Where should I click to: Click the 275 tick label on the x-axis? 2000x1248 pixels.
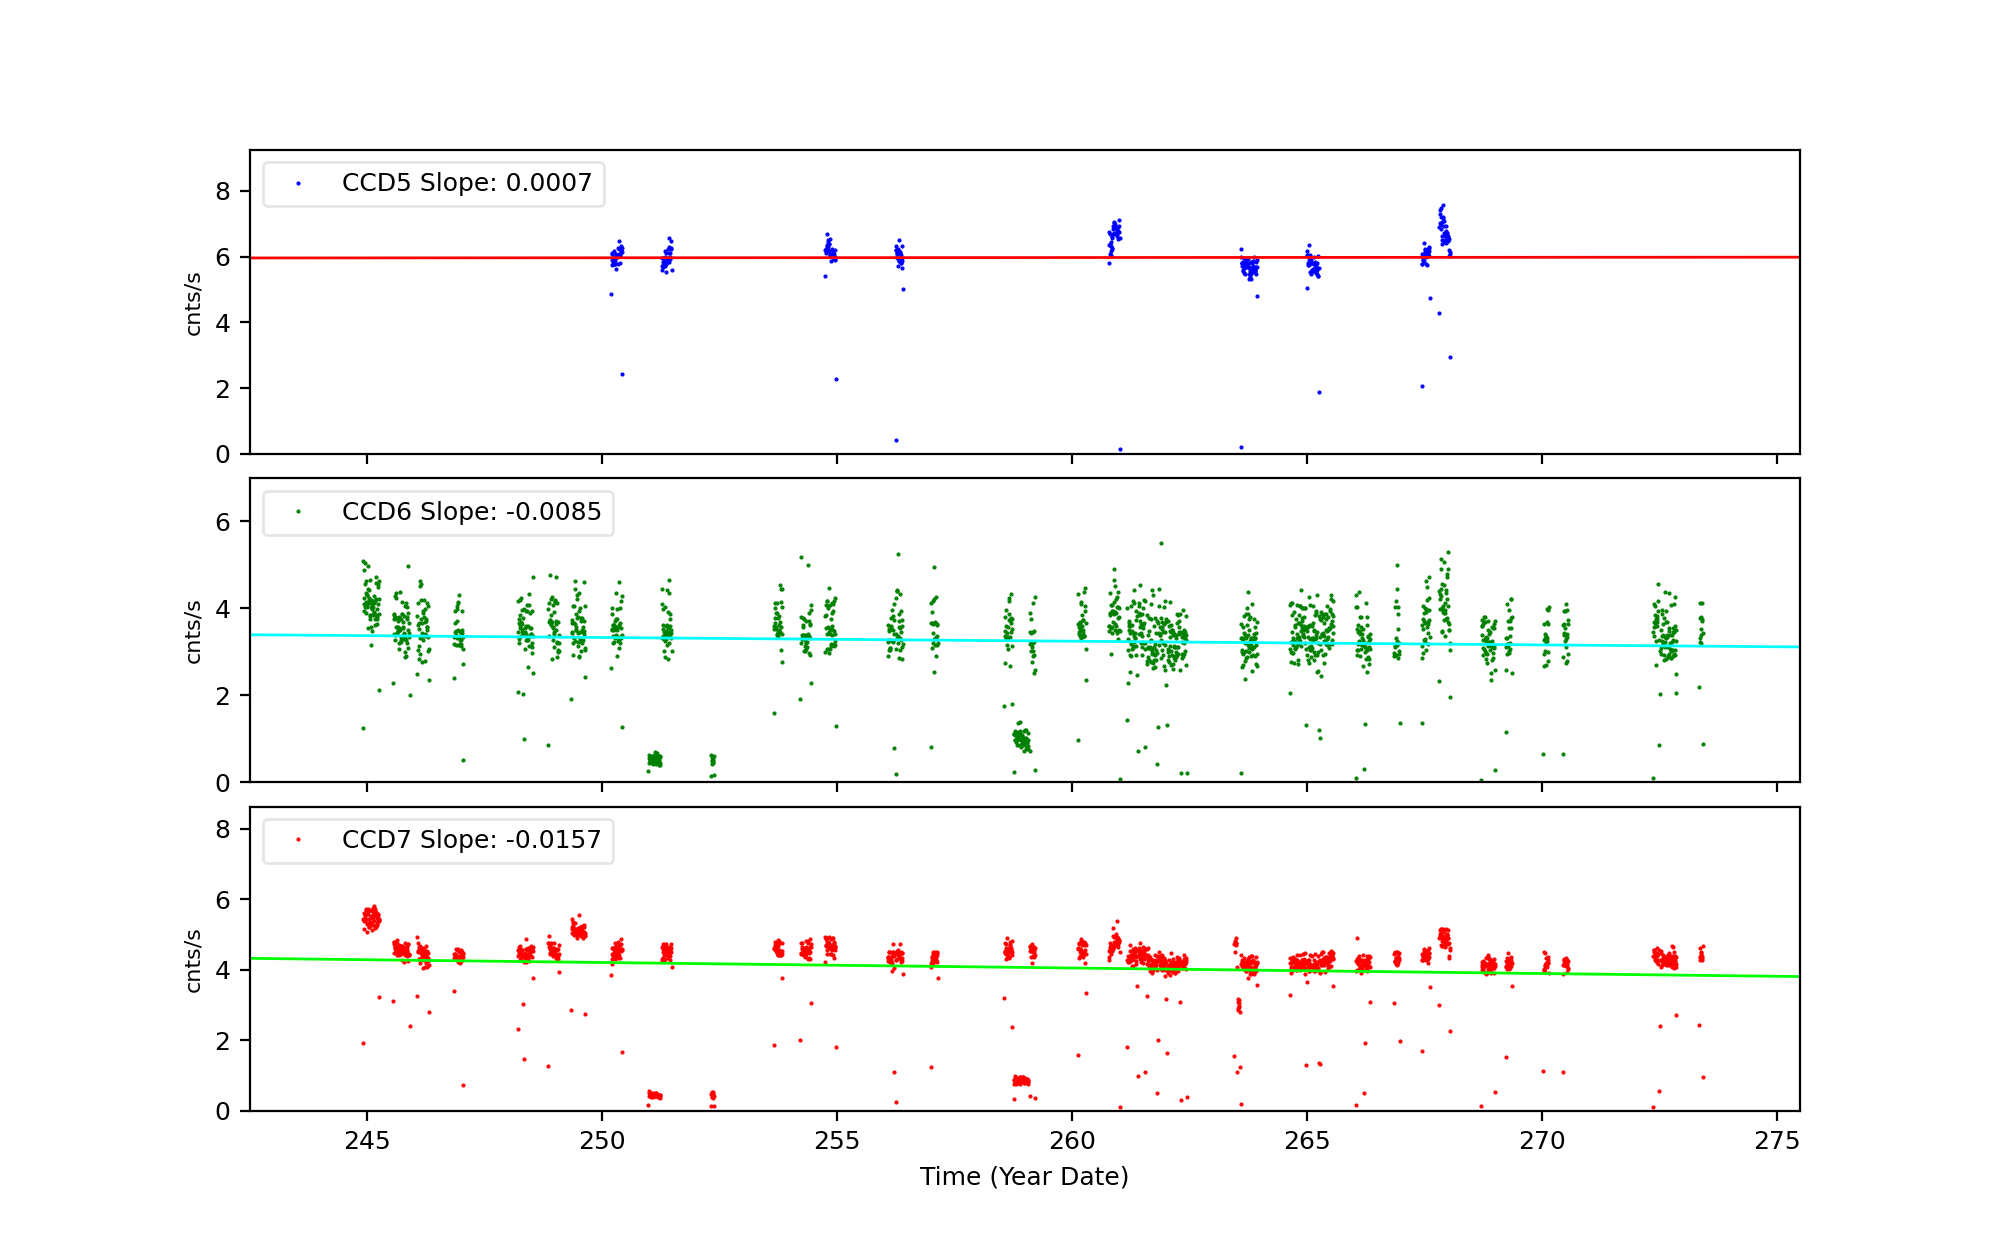click(x=1776, y=1141)
